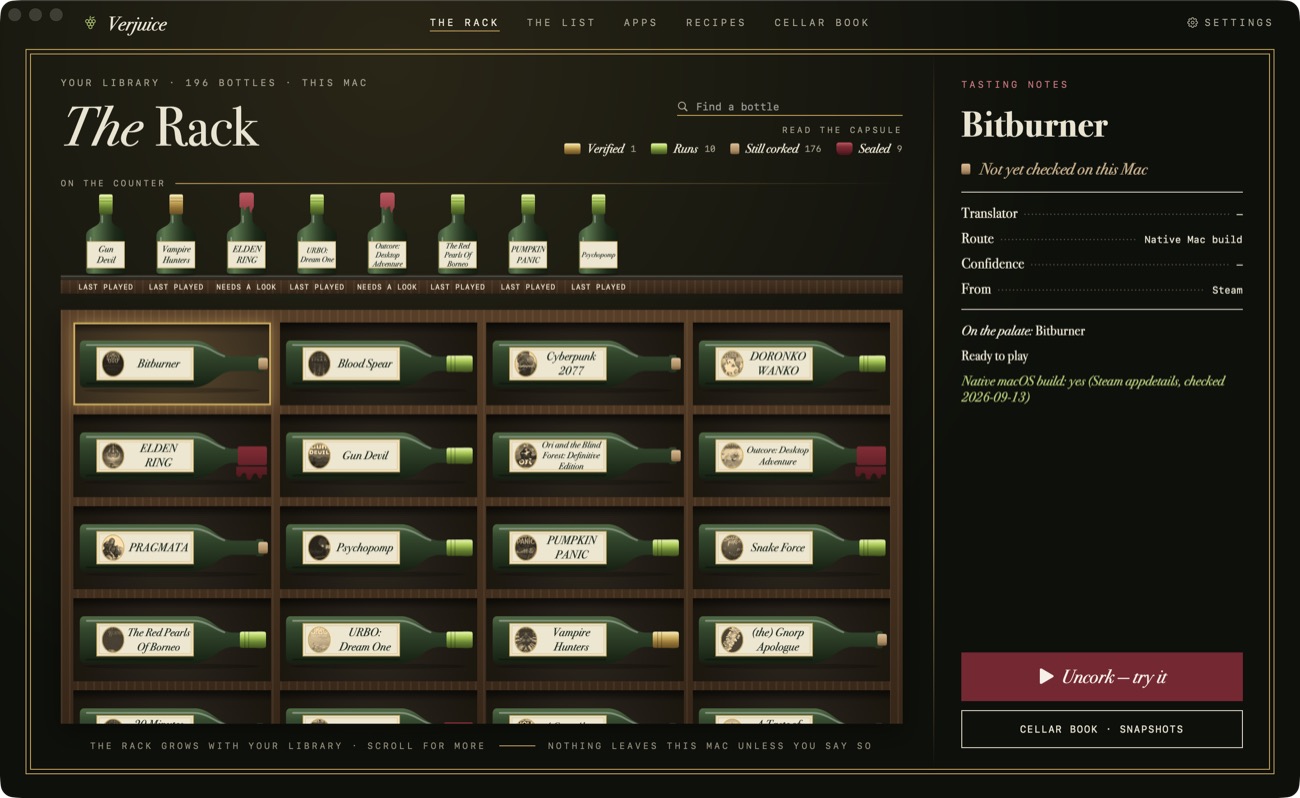This screenshot has height=798, width=1300.
Task: Pick the Cyberpunk 2077 rack bottle
Action: [x=586, y=364]
